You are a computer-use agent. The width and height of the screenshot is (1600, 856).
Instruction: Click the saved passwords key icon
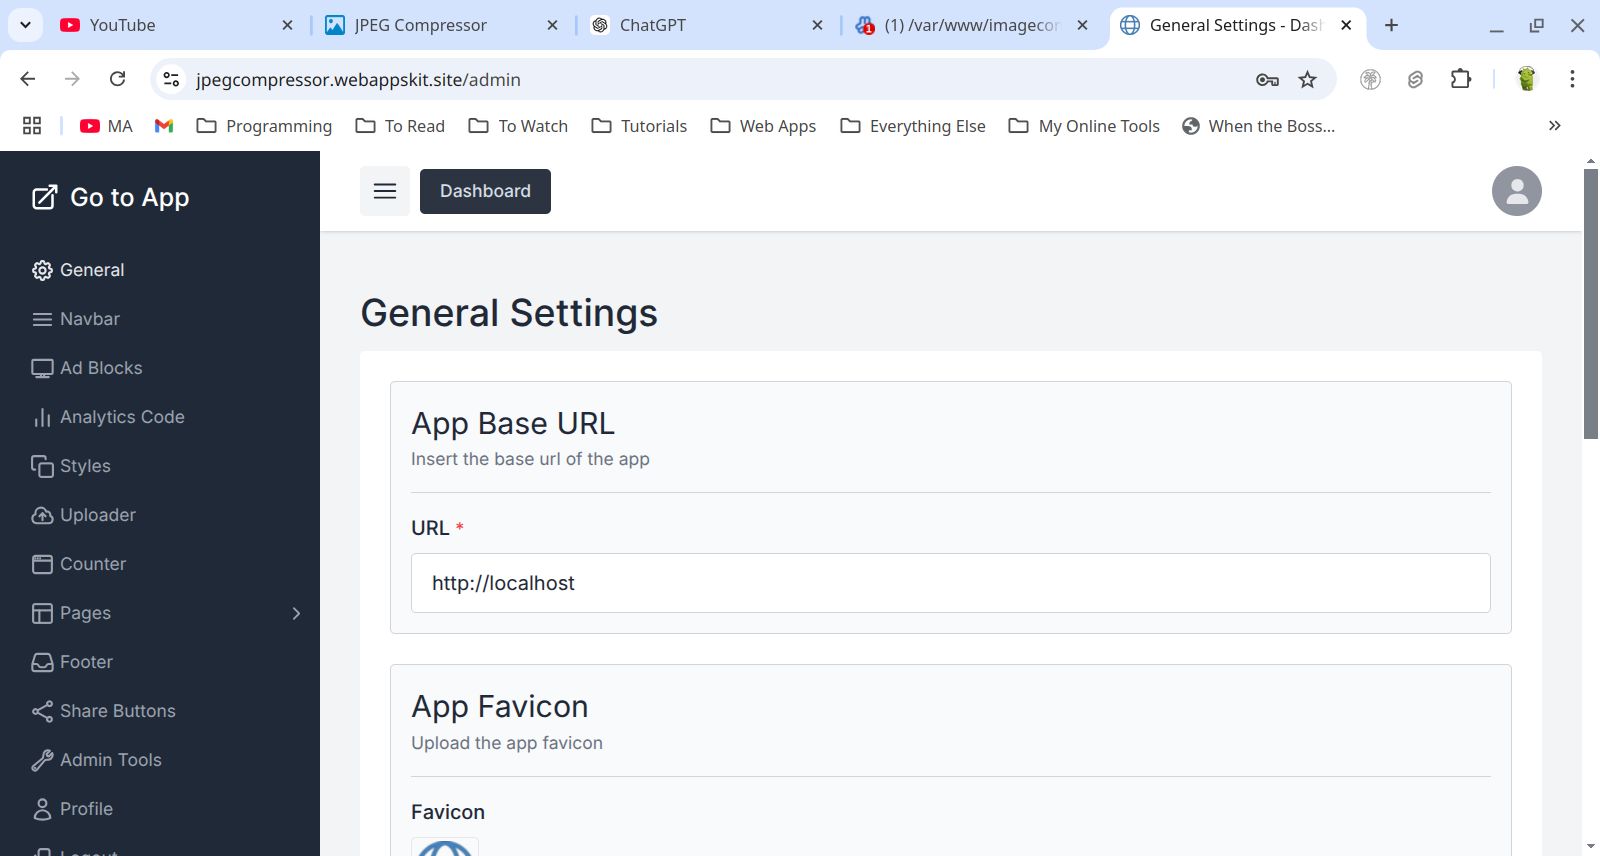pos(1267,80)
